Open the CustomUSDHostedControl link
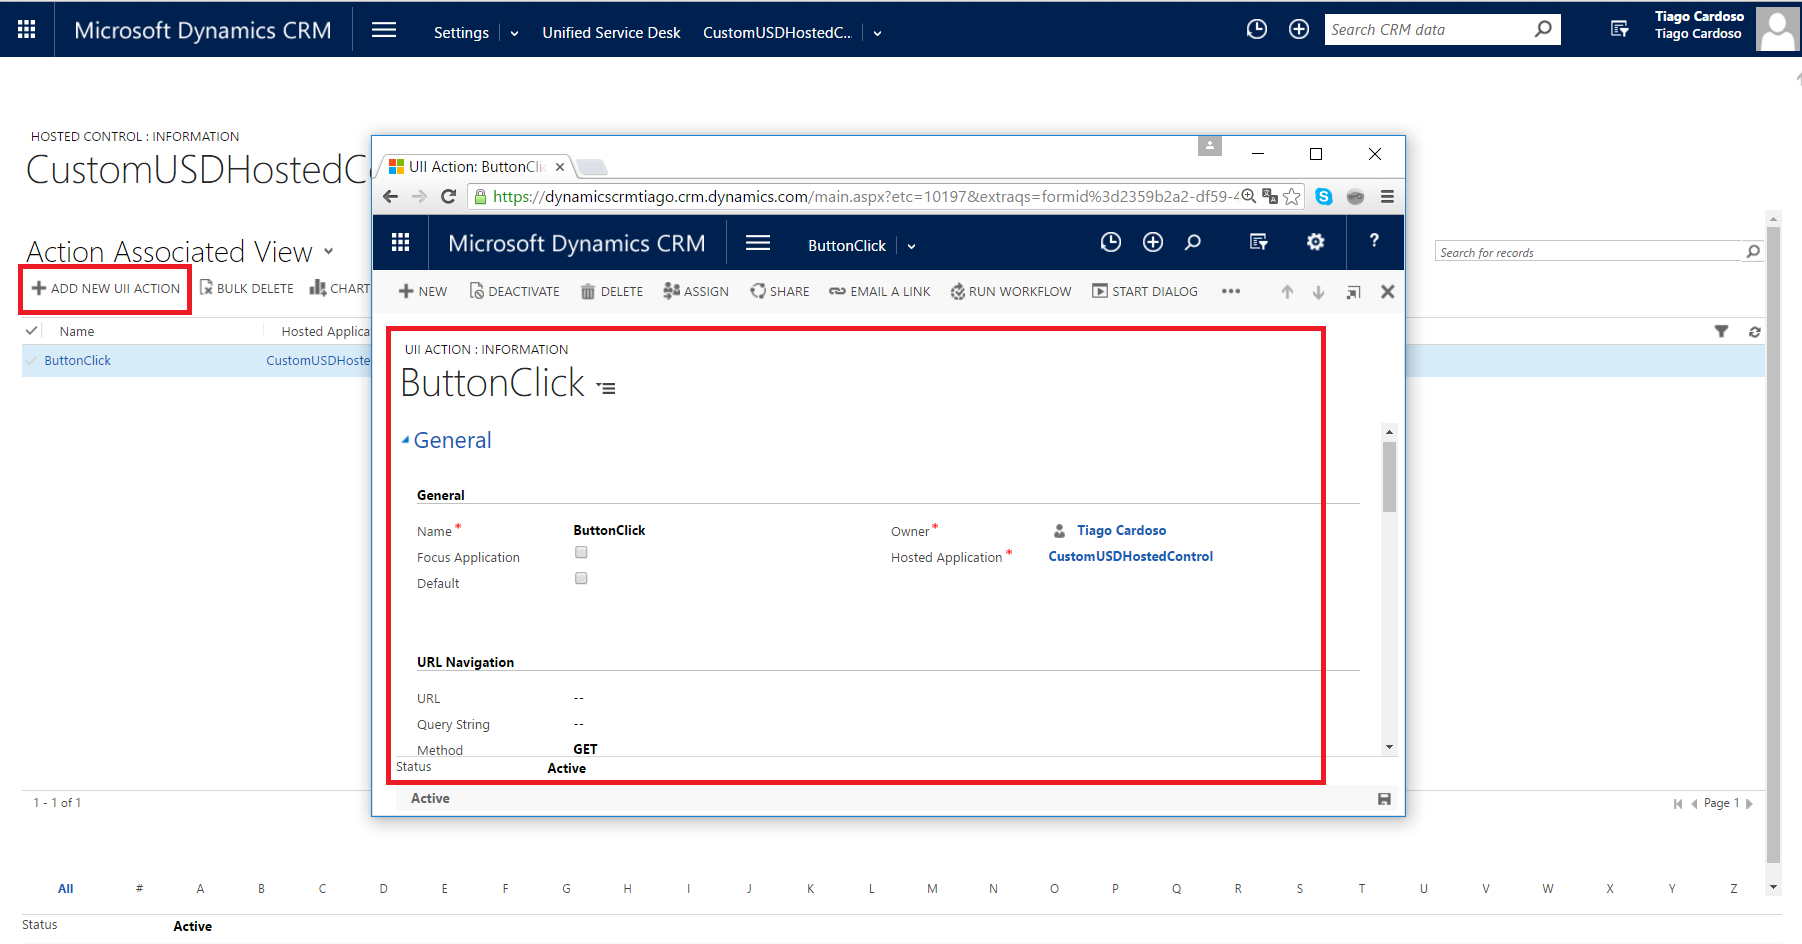The width and height of the screenshot is (1802, 944). tap(1130, 557)
